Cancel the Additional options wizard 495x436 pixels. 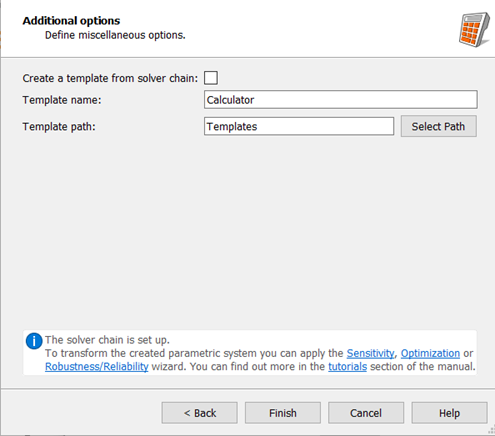click(366, 413)
